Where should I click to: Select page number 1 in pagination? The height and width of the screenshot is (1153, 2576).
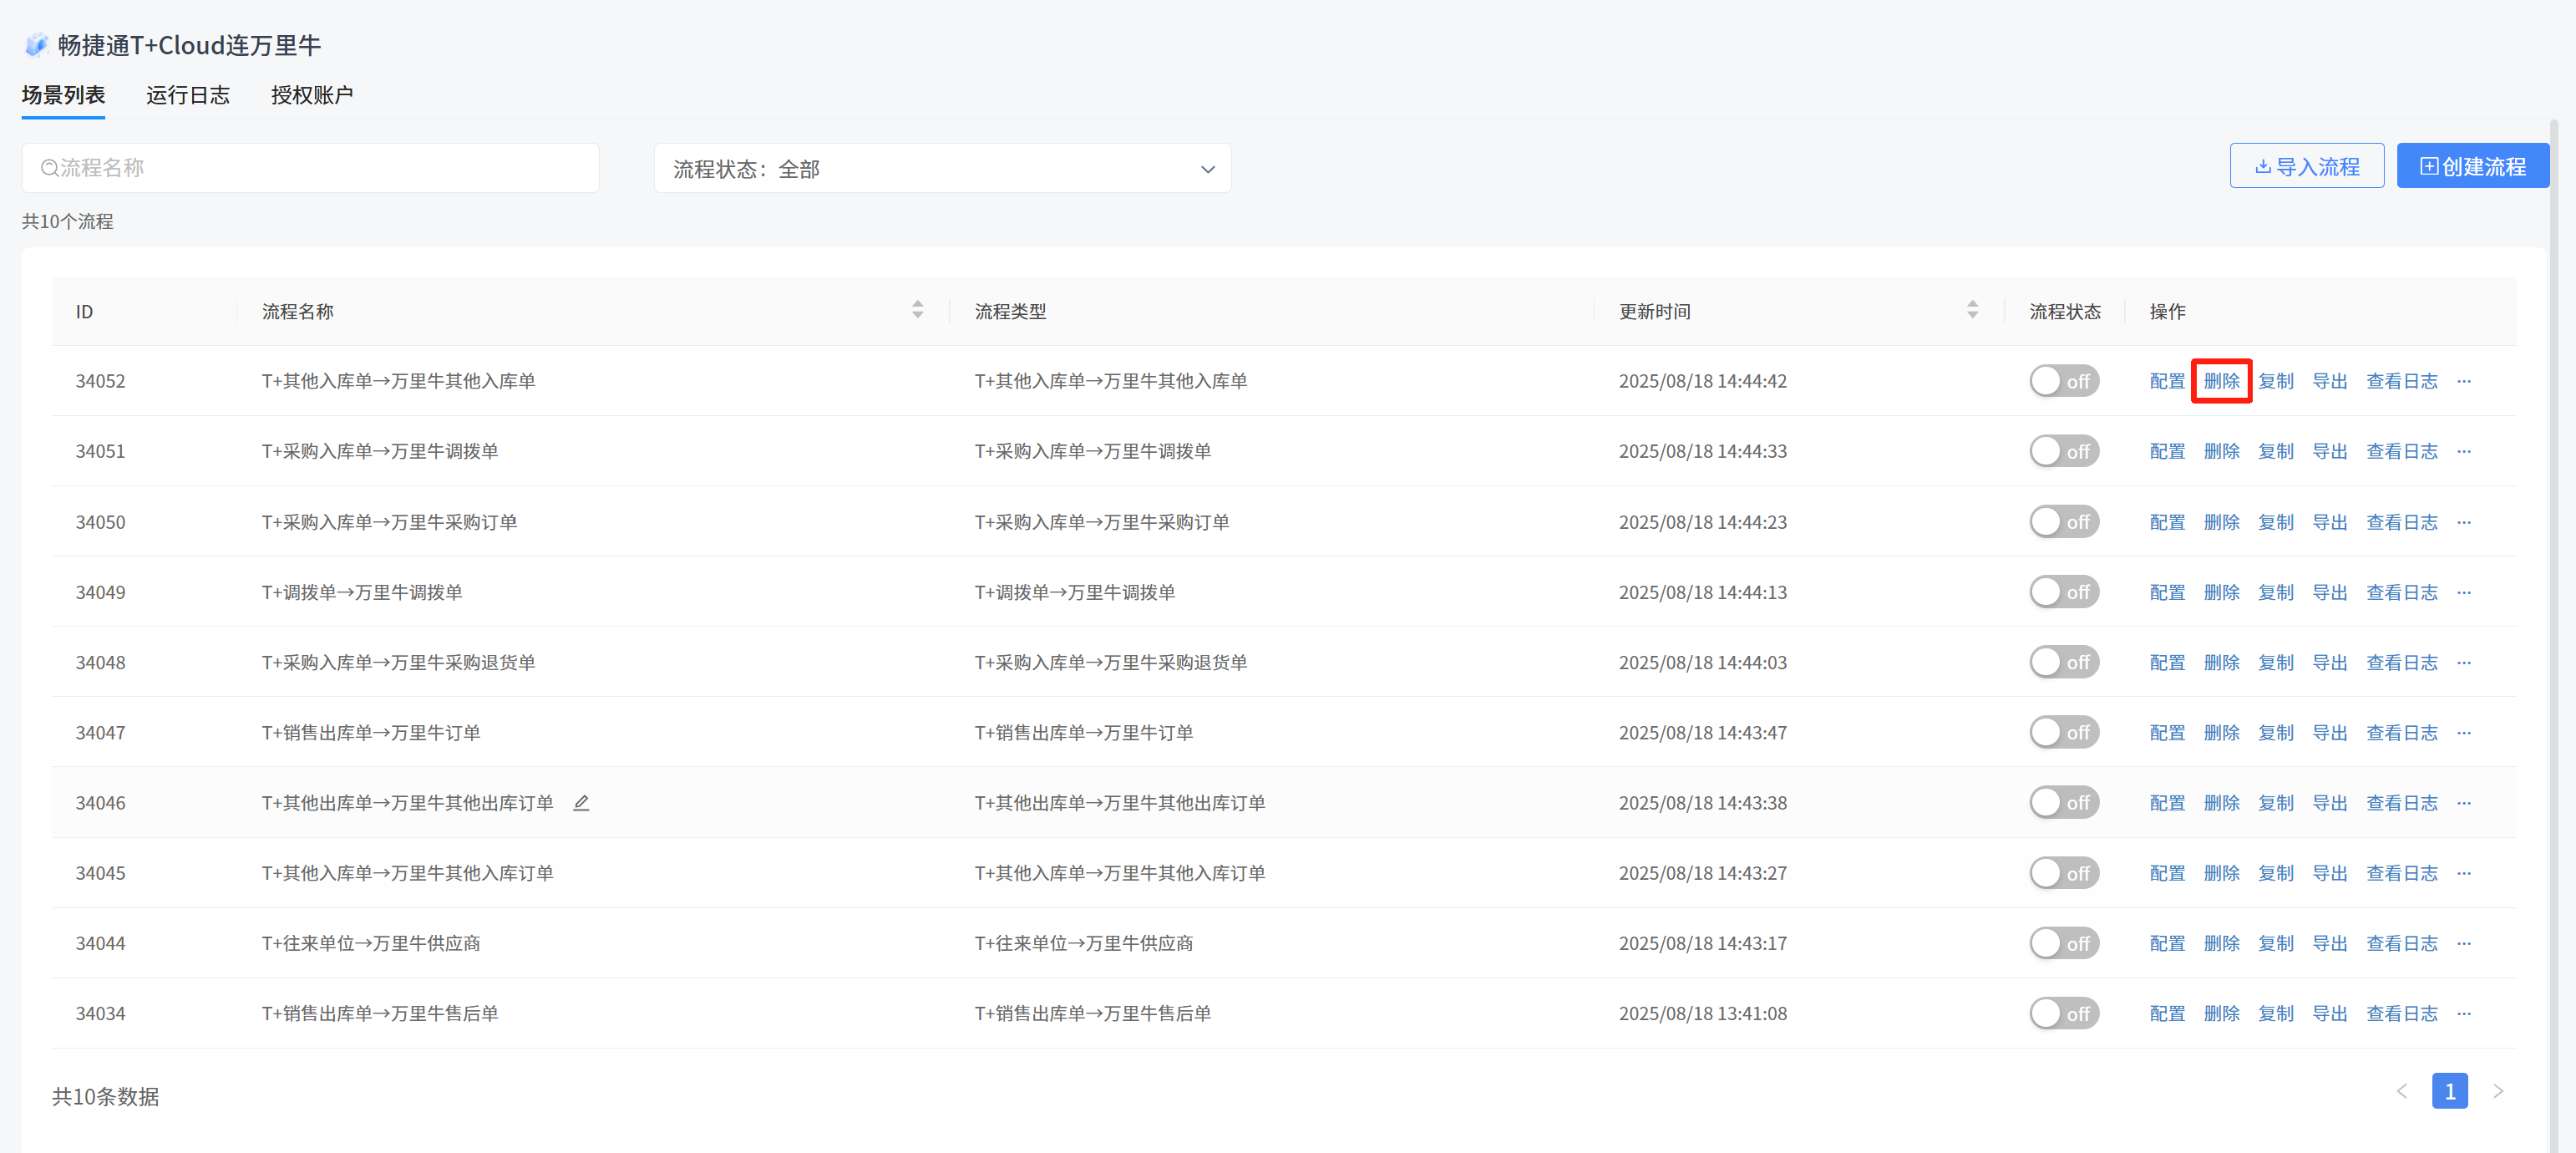2449,1091
